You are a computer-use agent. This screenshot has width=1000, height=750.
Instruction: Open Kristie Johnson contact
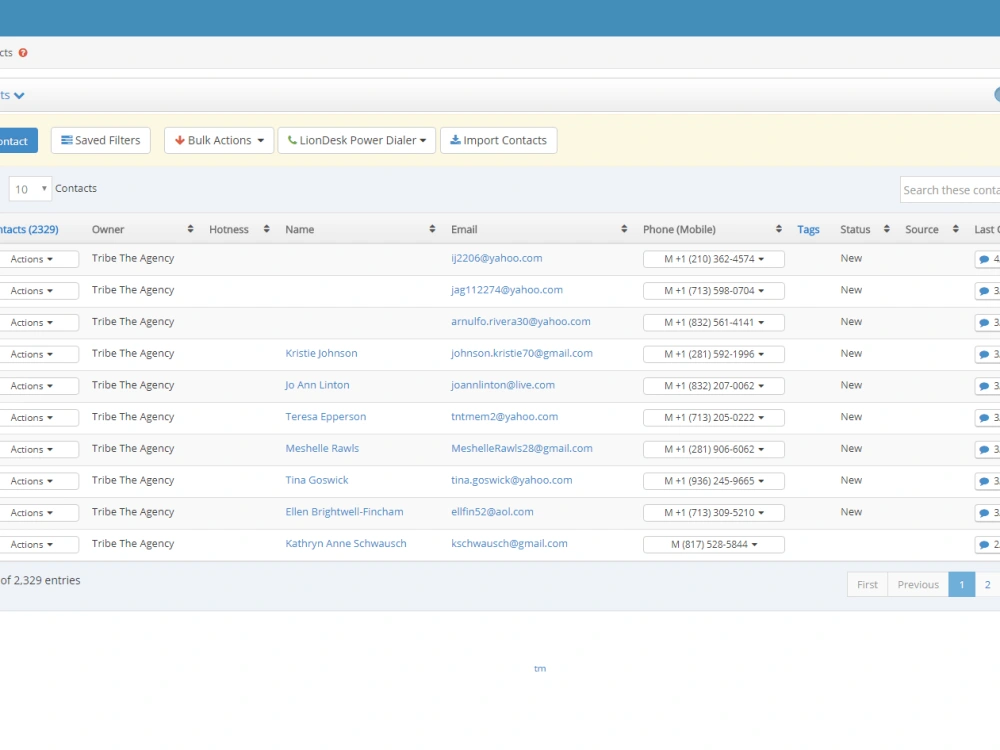[x=321, y=353]
